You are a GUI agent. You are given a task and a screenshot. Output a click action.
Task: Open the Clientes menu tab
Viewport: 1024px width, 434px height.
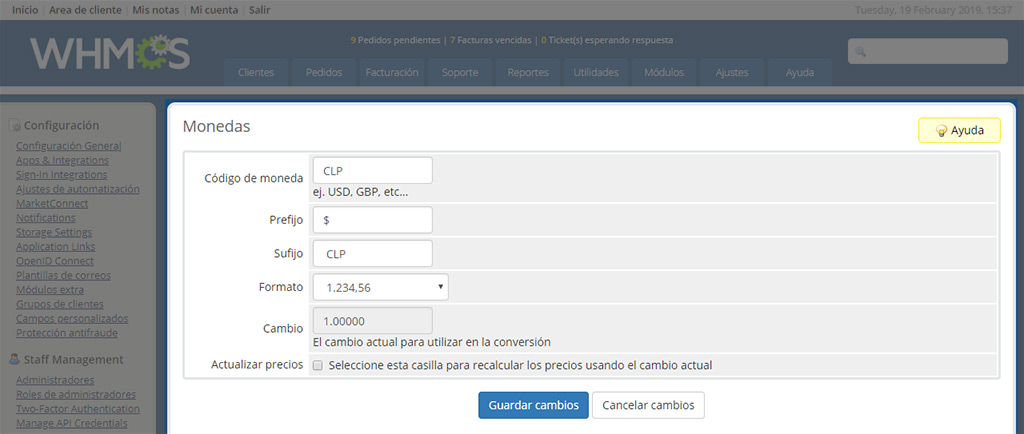[256, 72]
